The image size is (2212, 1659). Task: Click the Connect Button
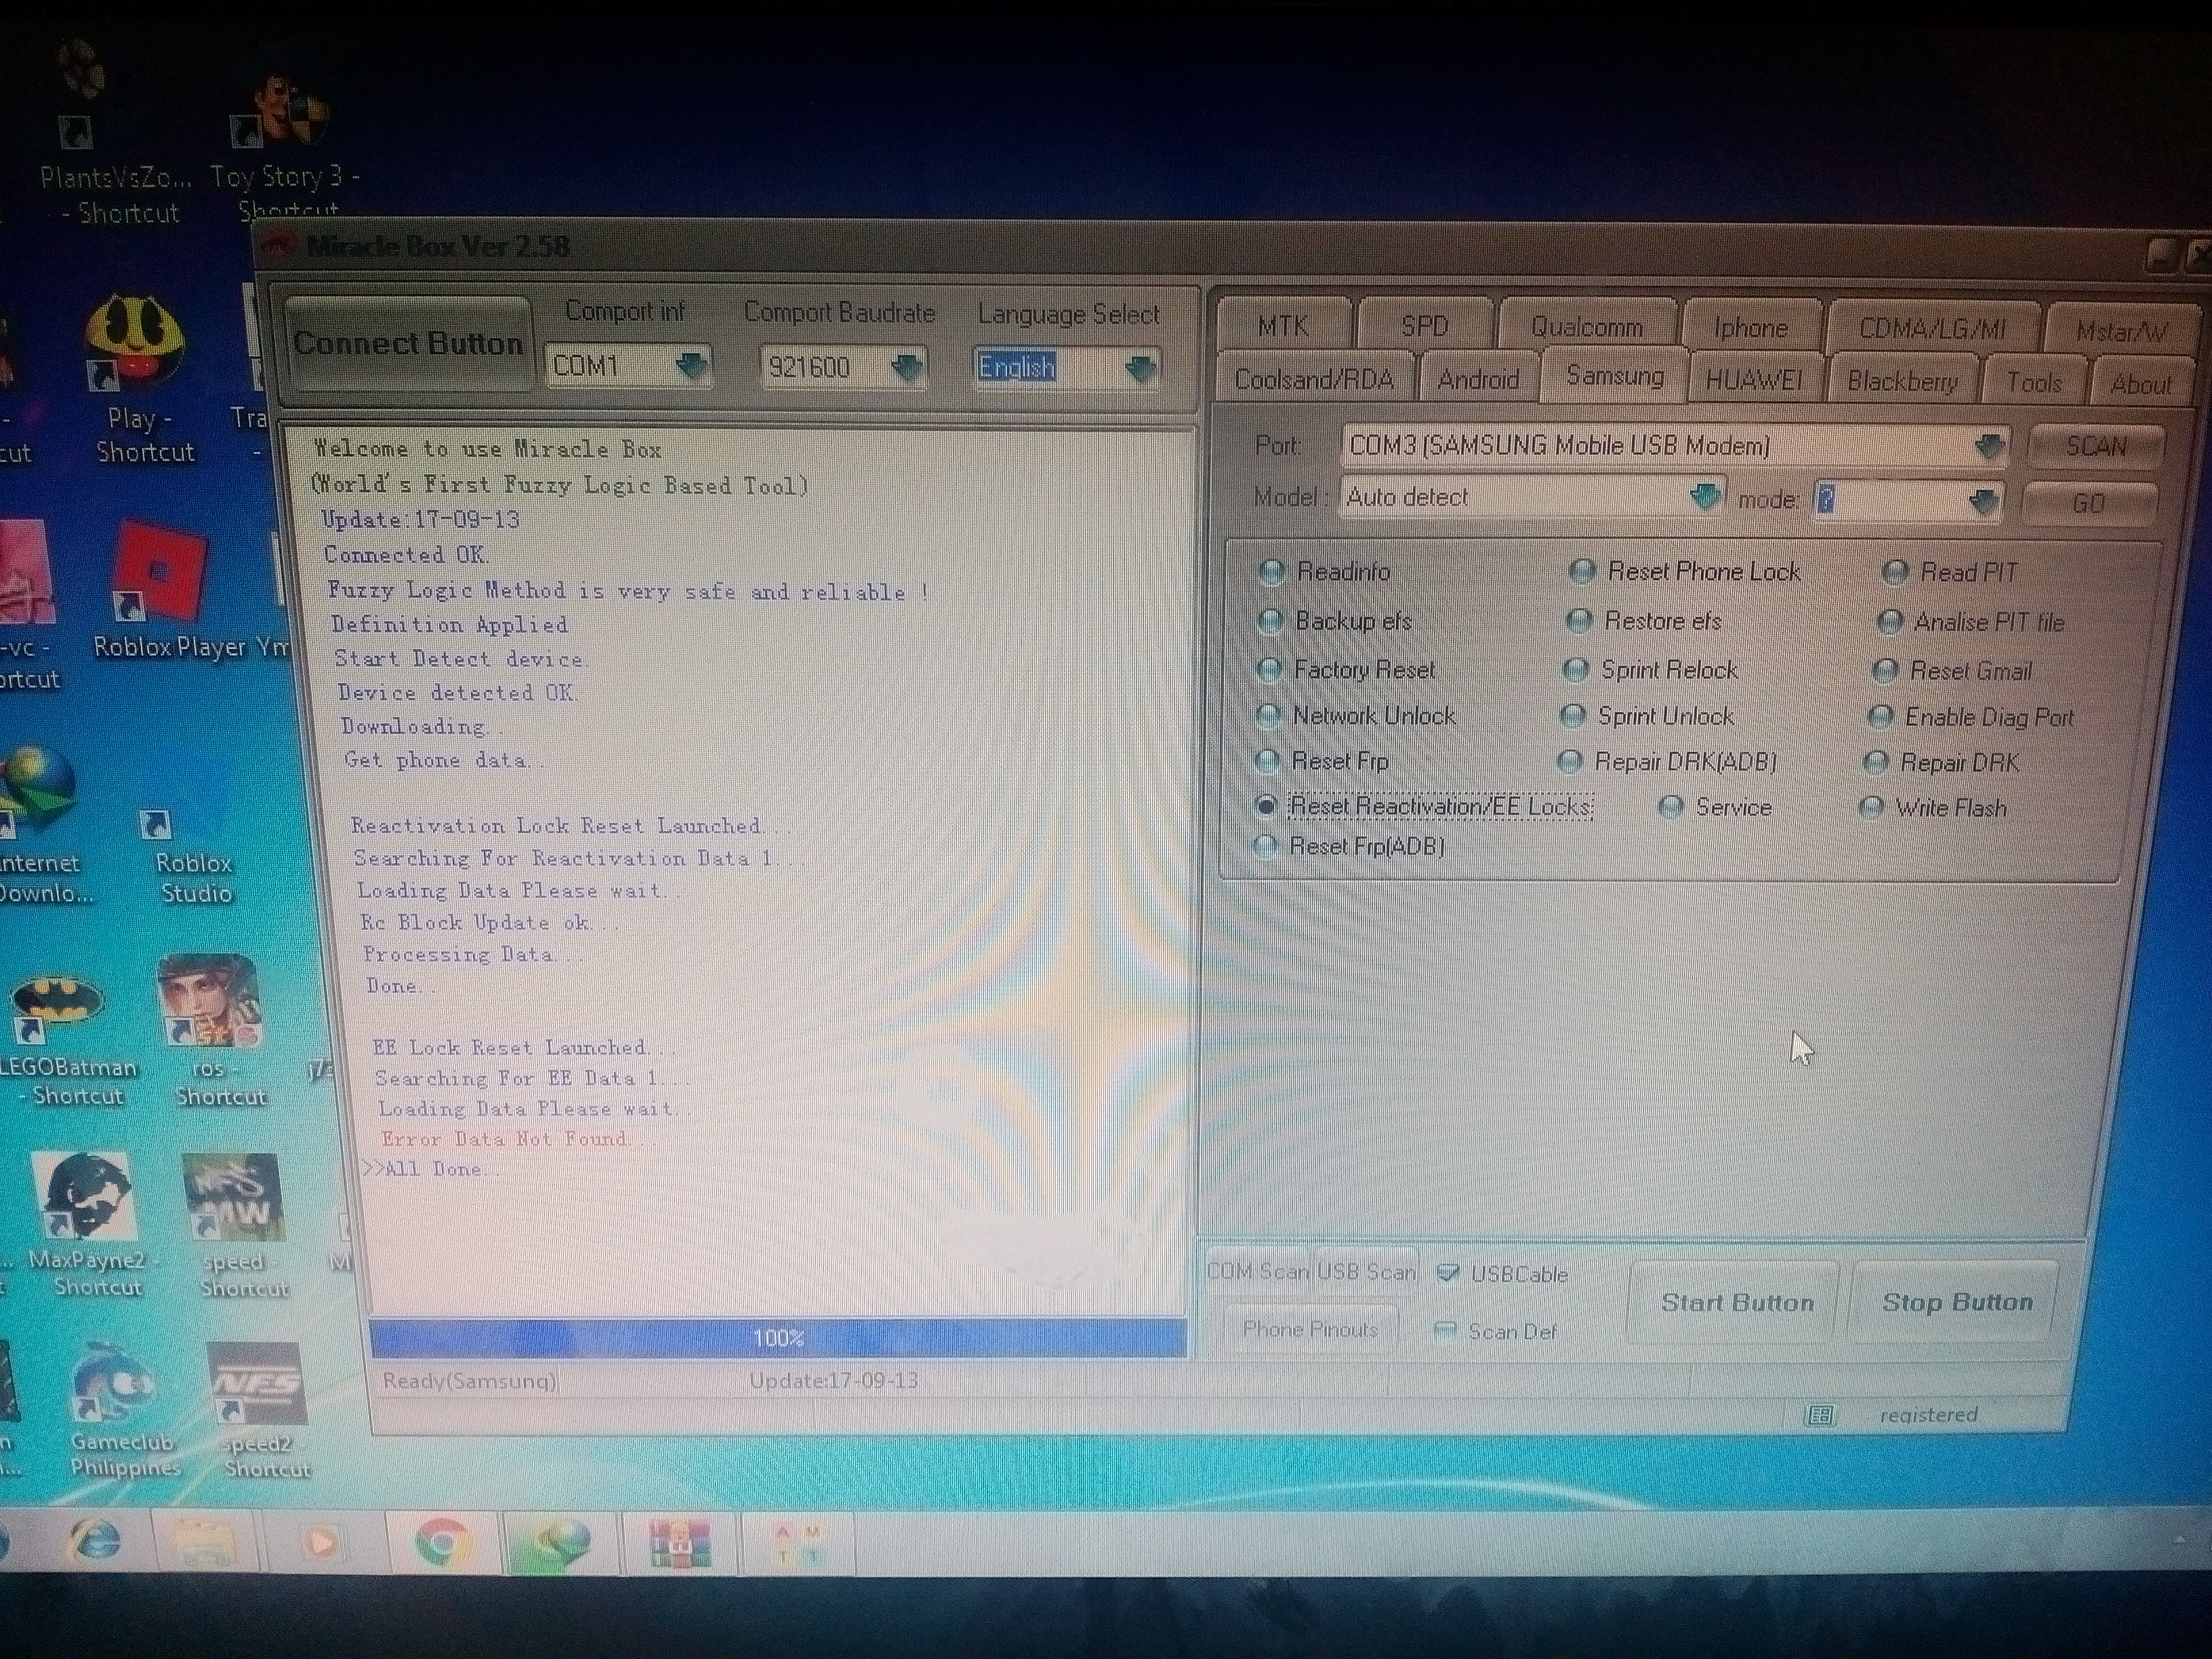pyautogui.click(x=408, y=343)
